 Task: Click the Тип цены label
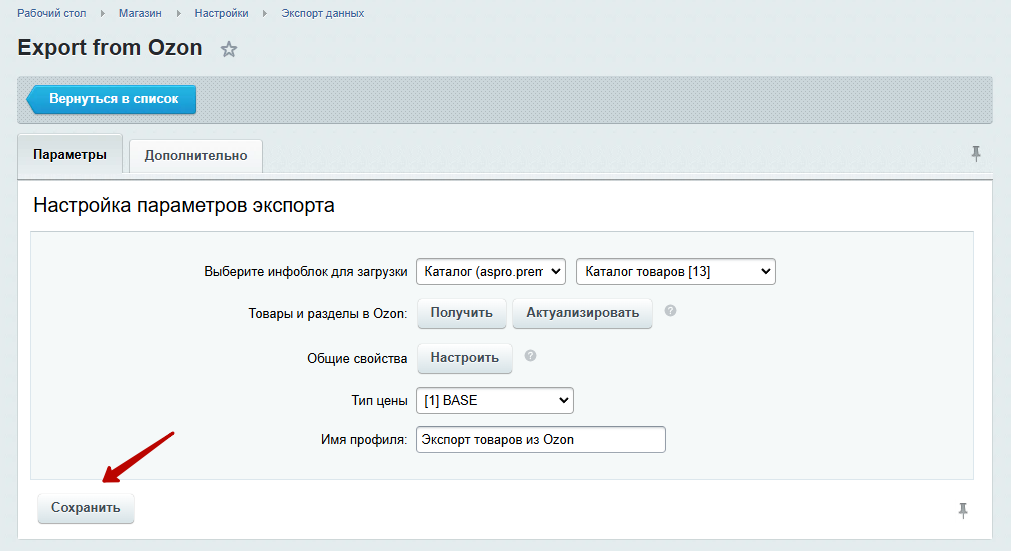pyautogui.click(x=379, y=401)
